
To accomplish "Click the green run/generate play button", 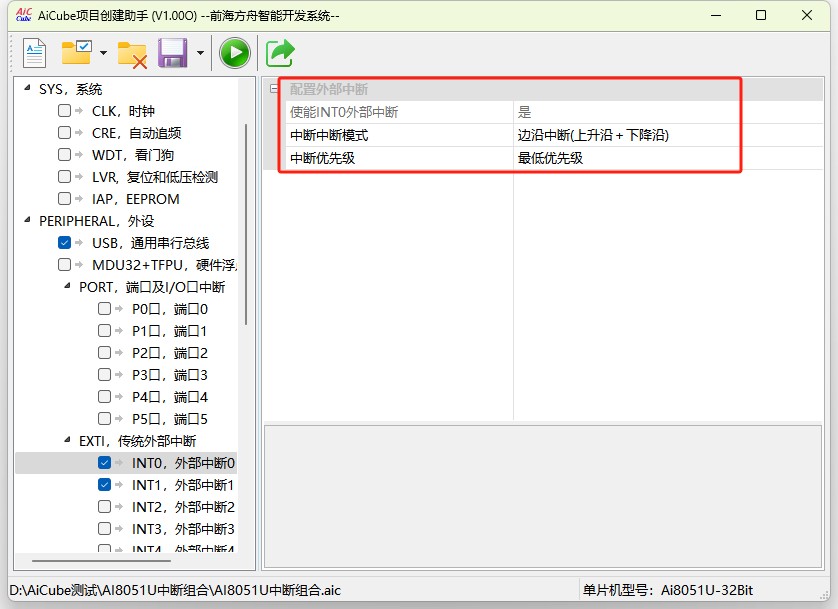I will 235,53.
